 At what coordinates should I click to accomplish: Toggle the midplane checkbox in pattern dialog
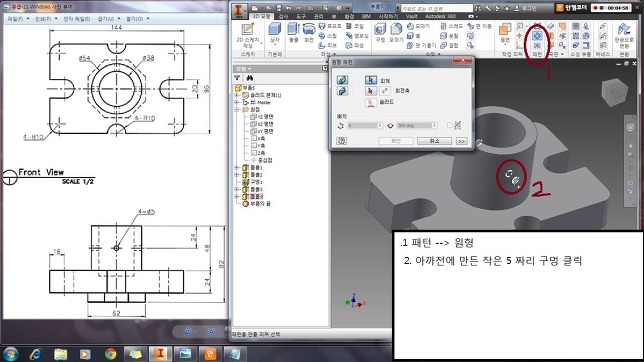pyautogui.click(x=450, y=125)
